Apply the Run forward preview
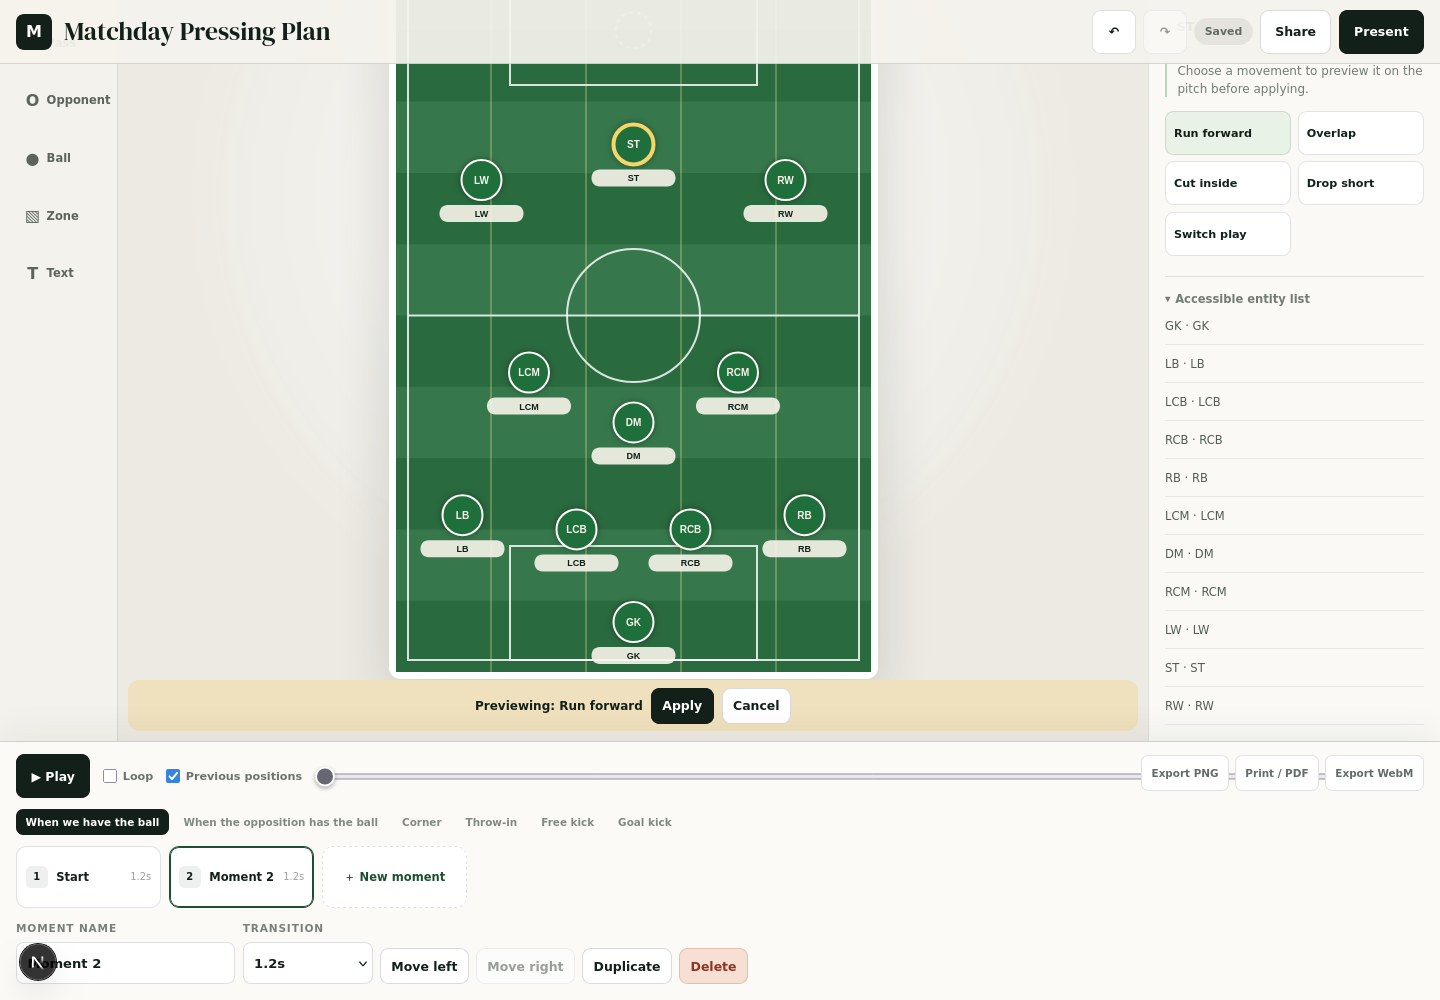 click(x=682, y=706)
